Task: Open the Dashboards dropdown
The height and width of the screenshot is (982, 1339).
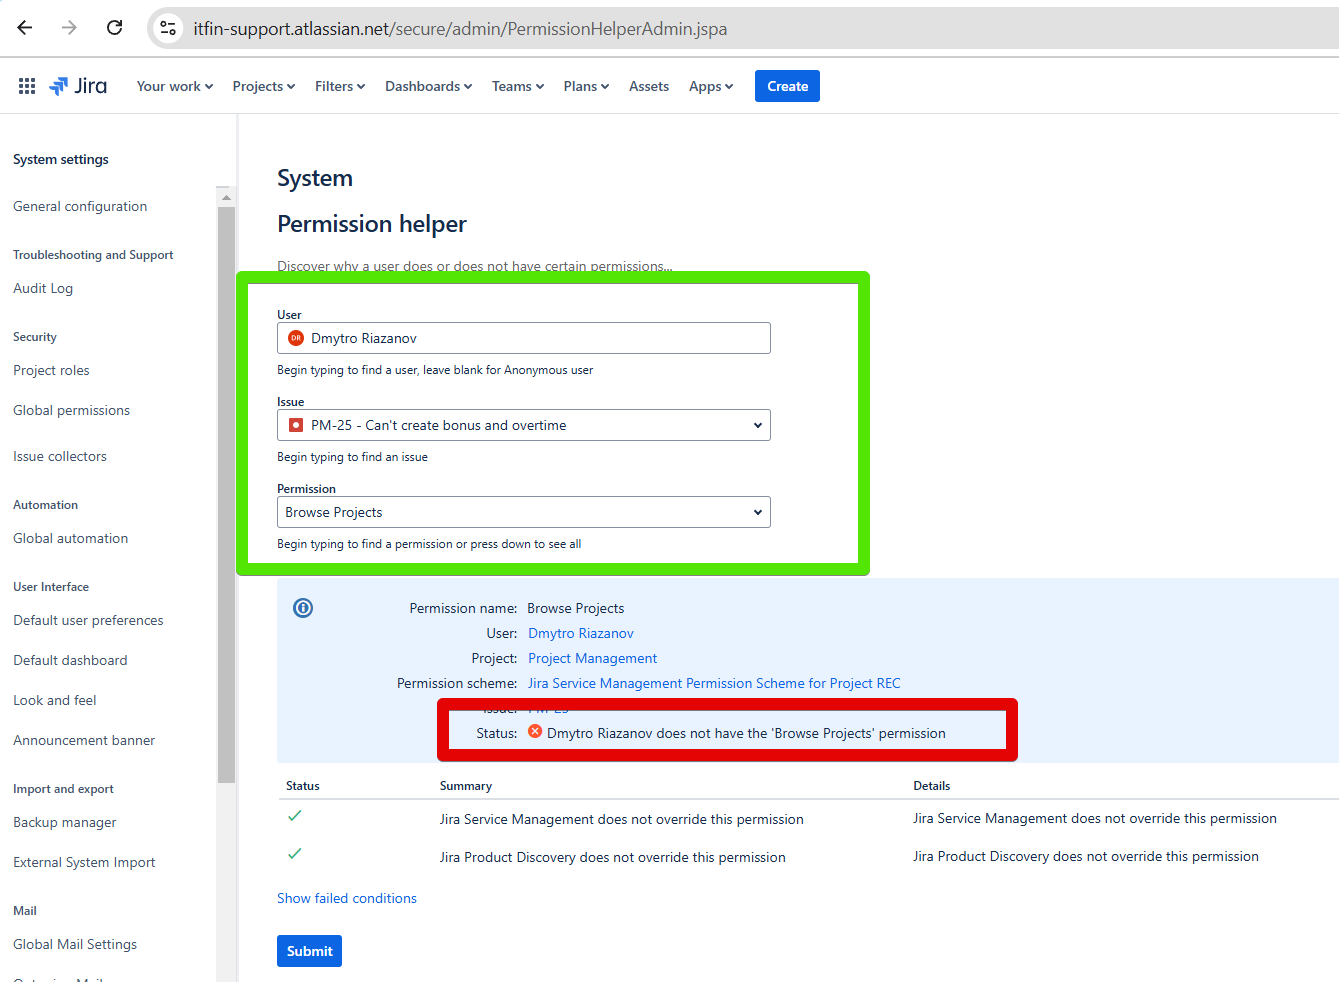Action: pyautogui.click(x=428, y=86)
